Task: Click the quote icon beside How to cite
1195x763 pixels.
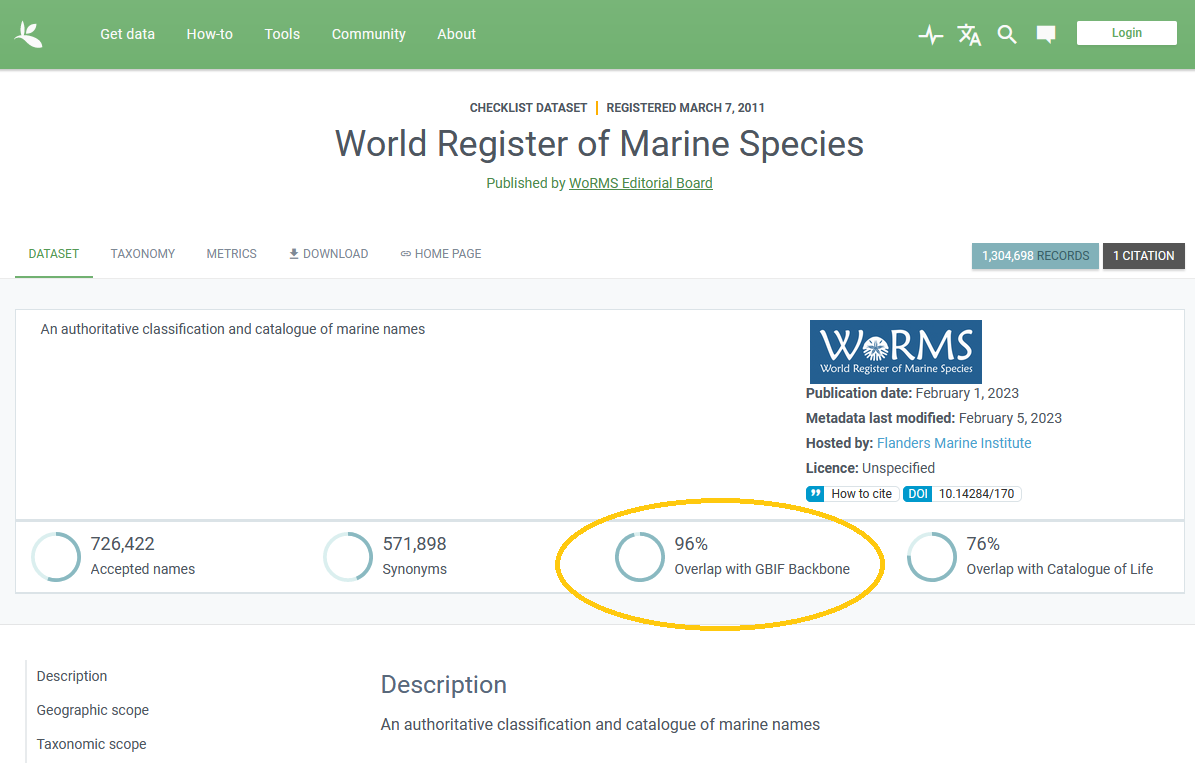Action: (815, 494)
